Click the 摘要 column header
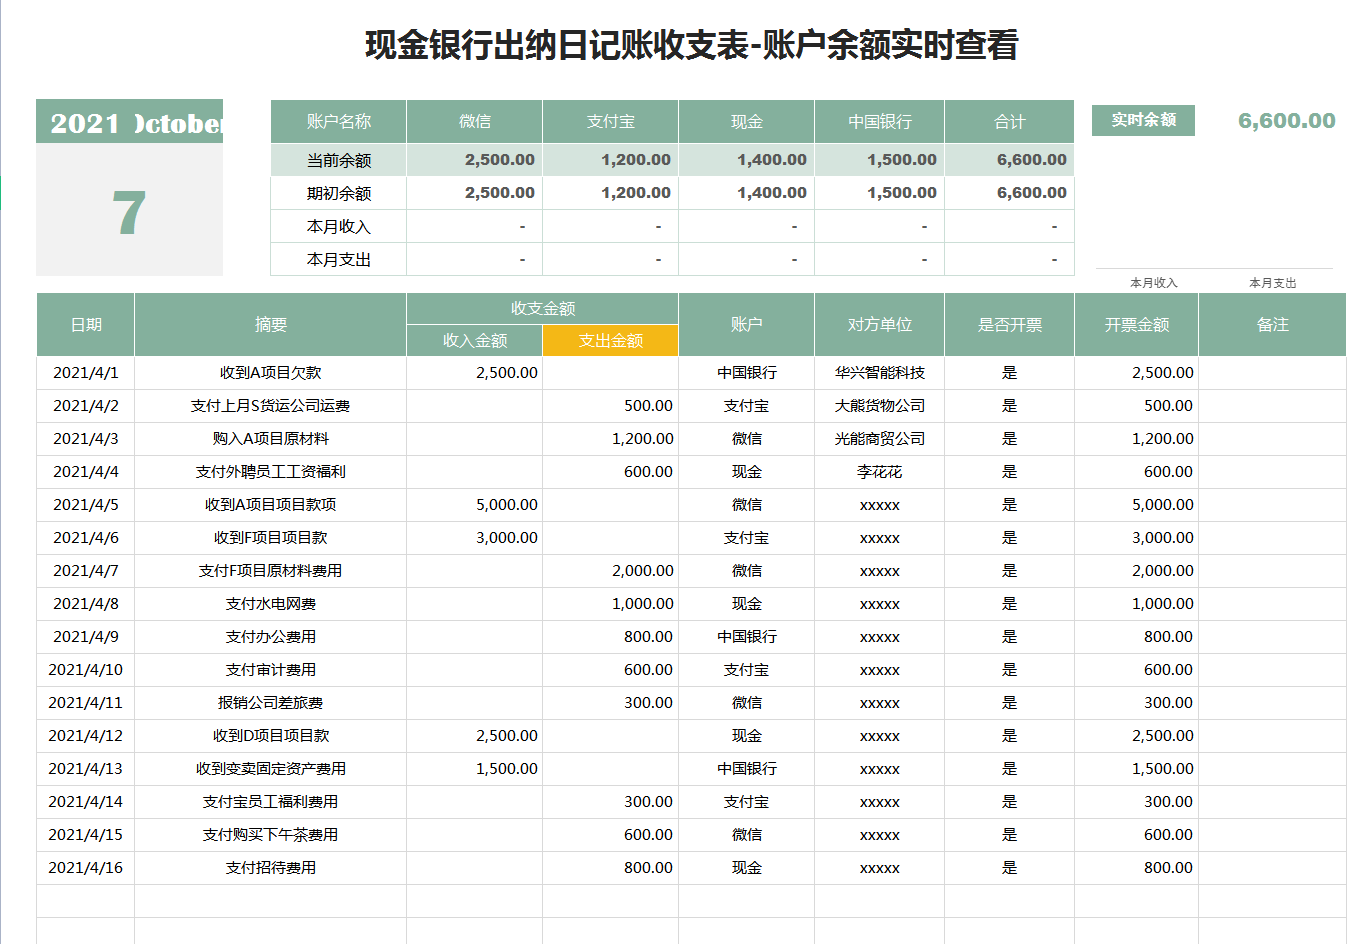The height and width of the screenshot is (944, 1355). click(x=270, y=325)
